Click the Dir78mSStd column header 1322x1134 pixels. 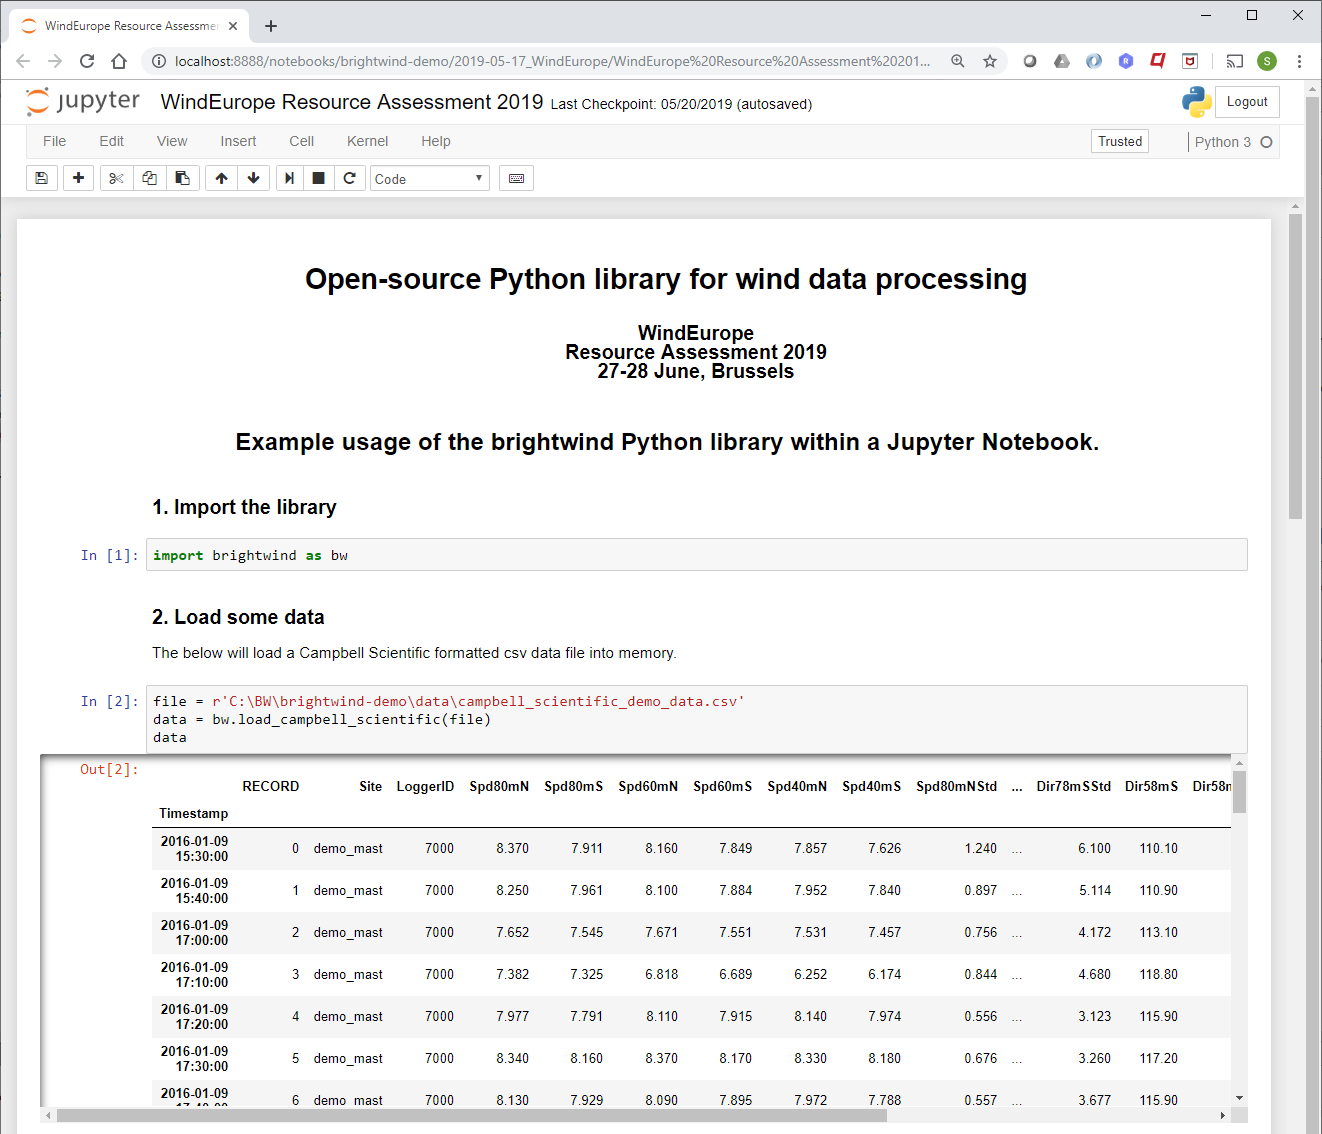pos(1073,786)
